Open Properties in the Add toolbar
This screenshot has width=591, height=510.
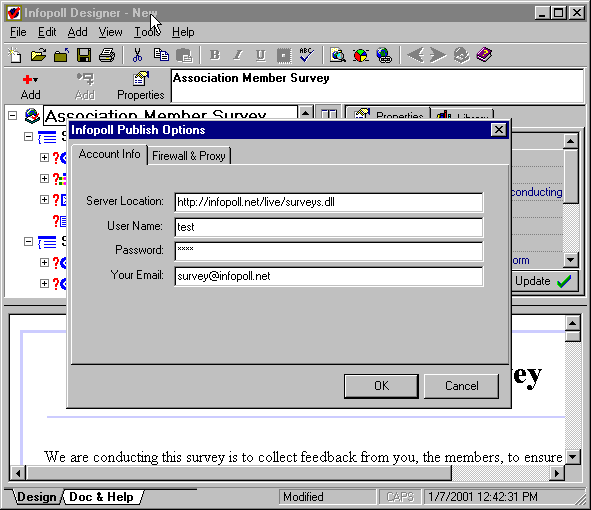coord(141,87)
